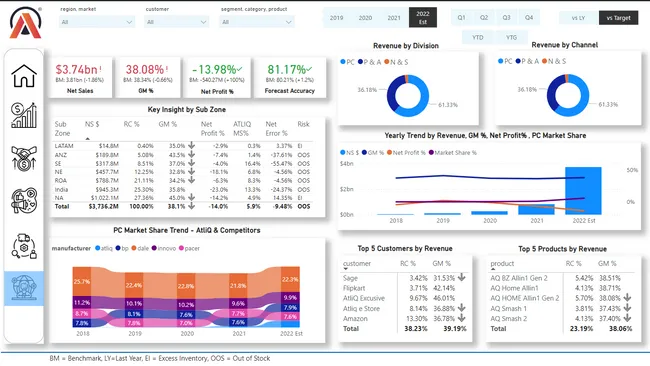The height and width of the screenshot is (366, 650).
Task: Click the Net Sales $3.74bn card
Action: click(x=80, y=78)
